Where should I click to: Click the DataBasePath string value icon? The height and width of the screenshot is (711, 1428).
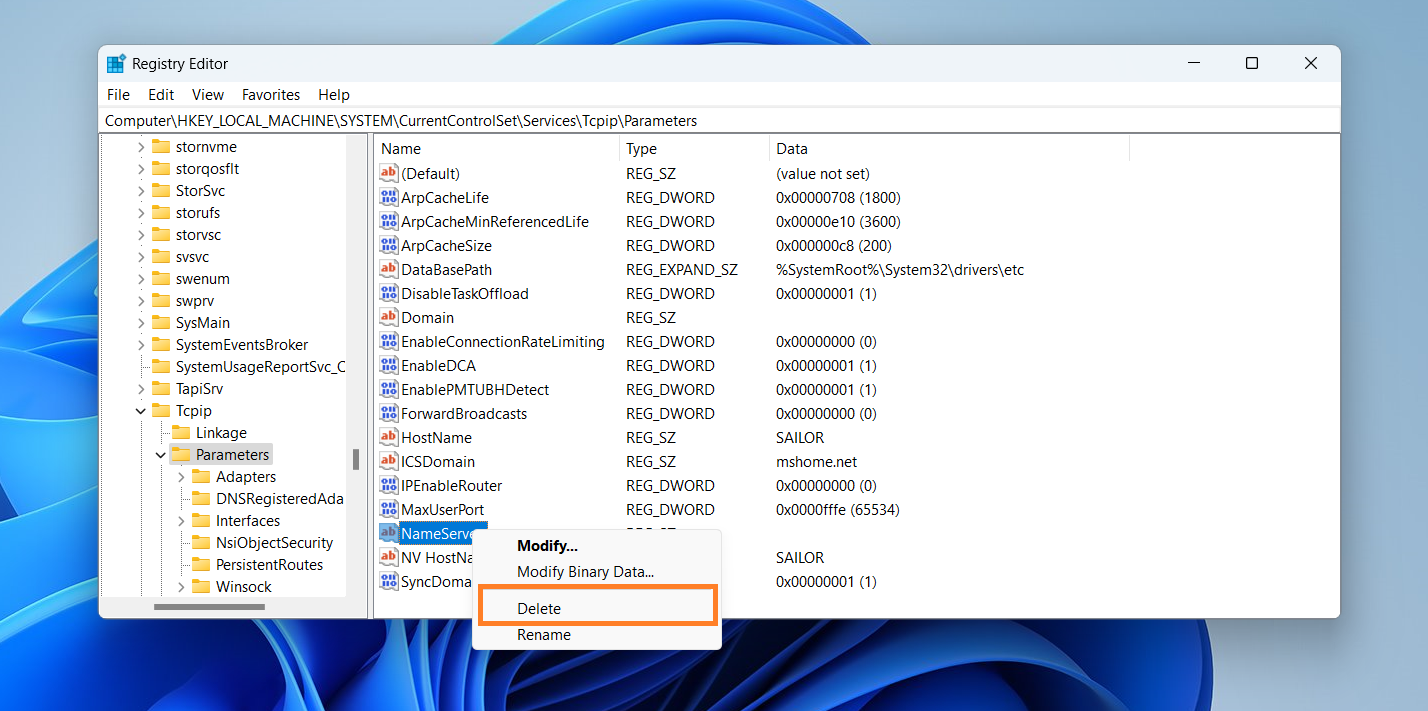(389, 270)
